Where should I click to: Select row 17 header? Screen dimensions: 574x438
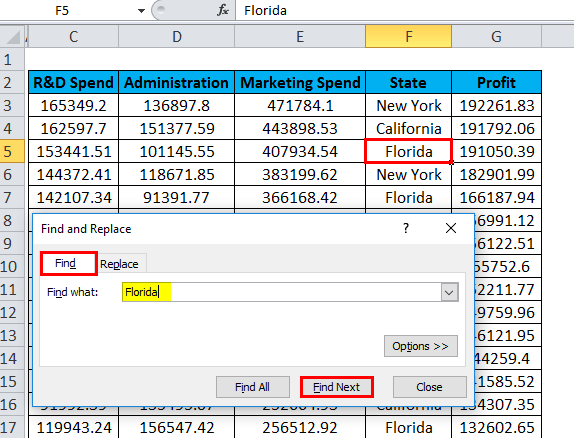pos(12,427)
